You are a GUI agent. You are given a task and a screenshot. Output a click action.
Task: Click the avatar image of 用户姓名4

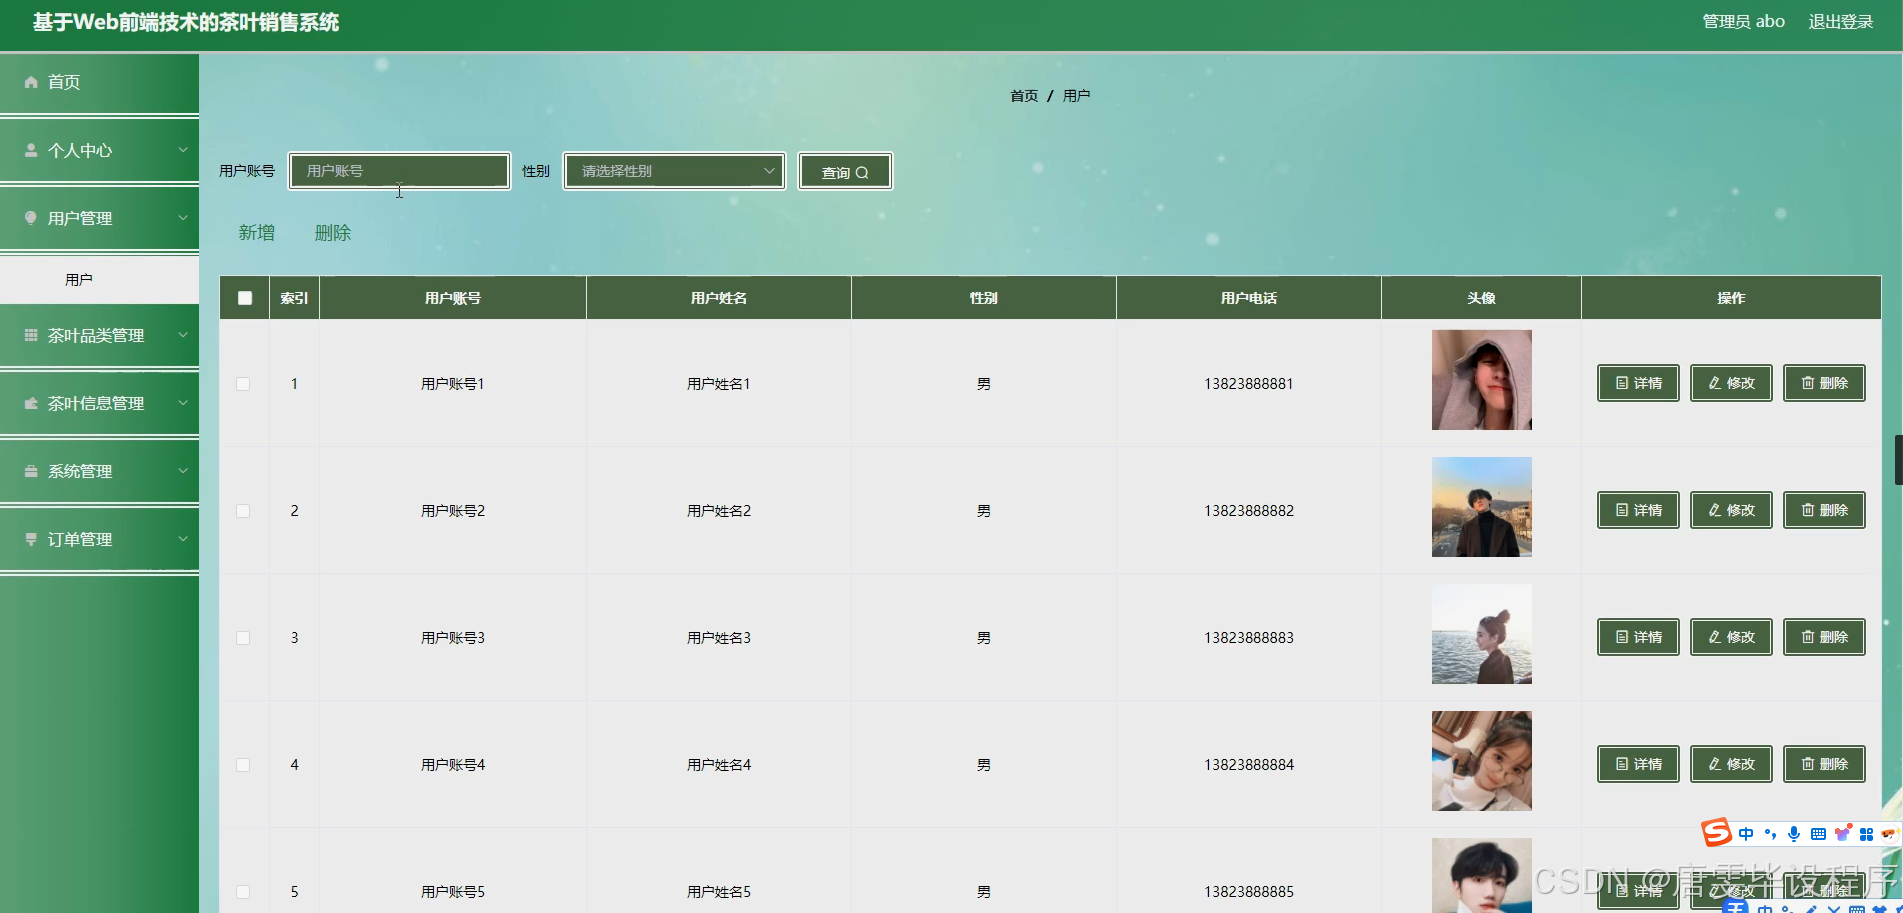(1481, 761)
